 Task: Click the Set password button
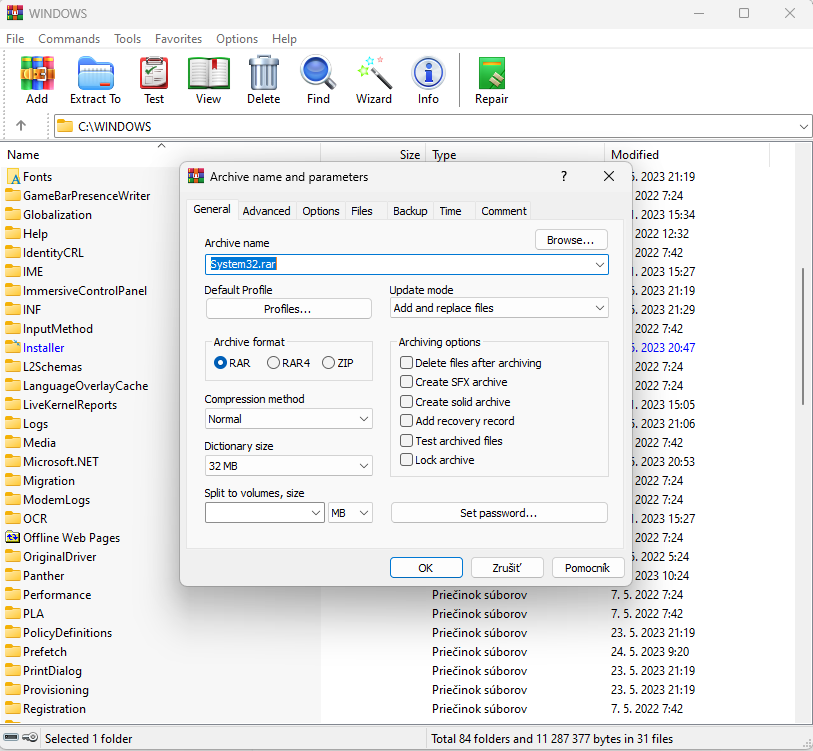(498, 513)
